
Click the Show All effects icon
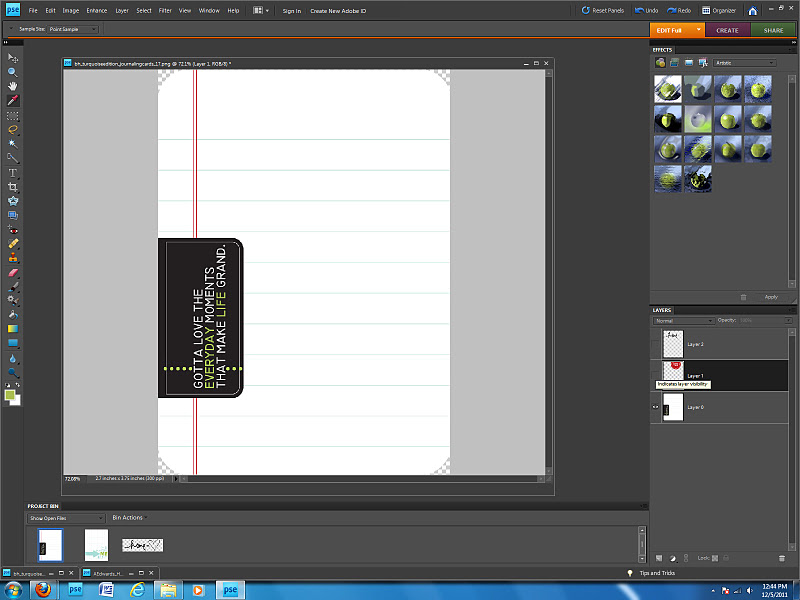(703, 63)
